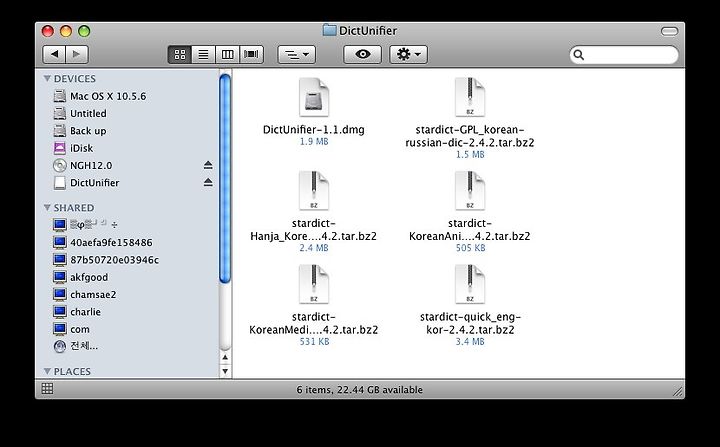Collapse the SHARED section
Screen dimensions: 720x447
pos(47,208)
